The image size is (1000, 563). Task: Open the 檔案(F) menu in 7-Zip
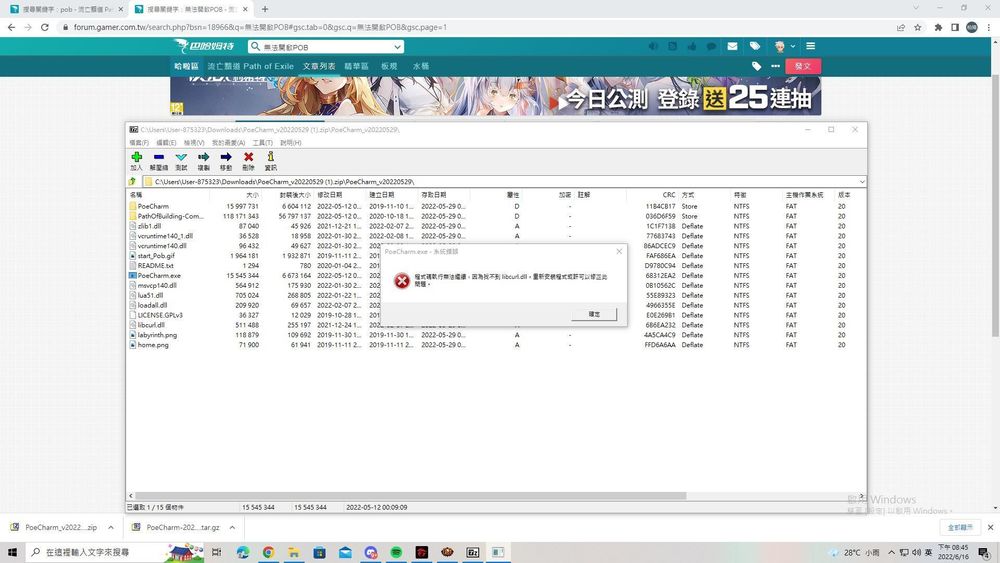point(138,143)
